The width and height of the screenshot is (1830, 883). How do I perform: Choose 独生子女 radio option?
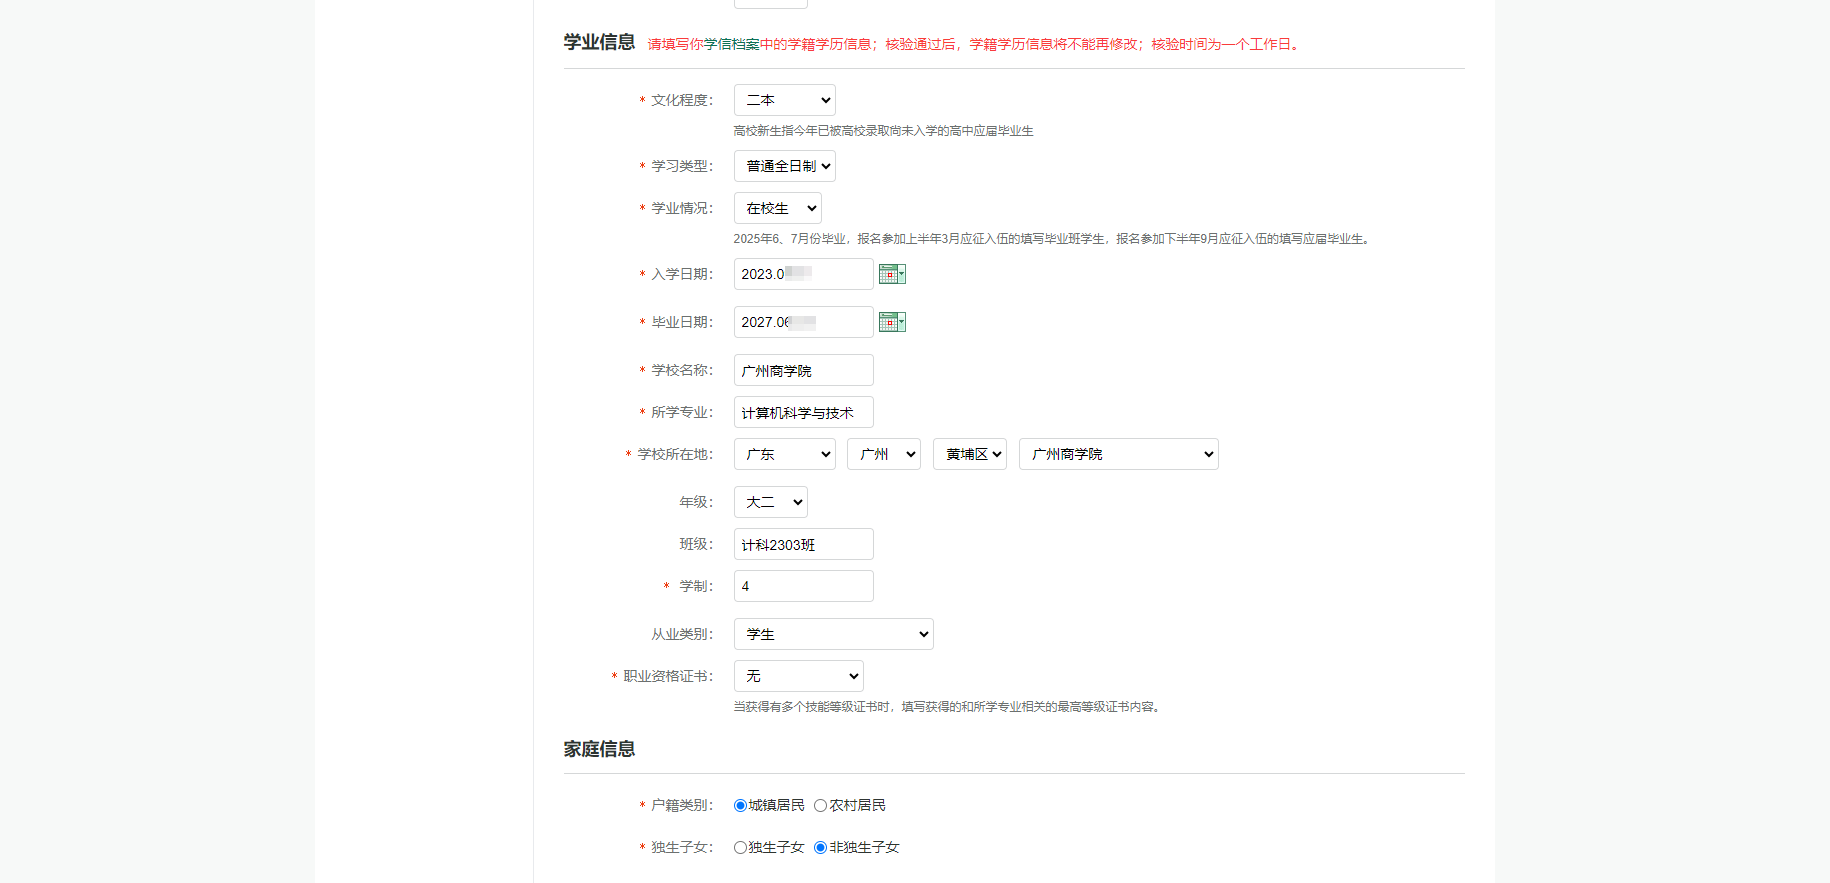[740, 848]
